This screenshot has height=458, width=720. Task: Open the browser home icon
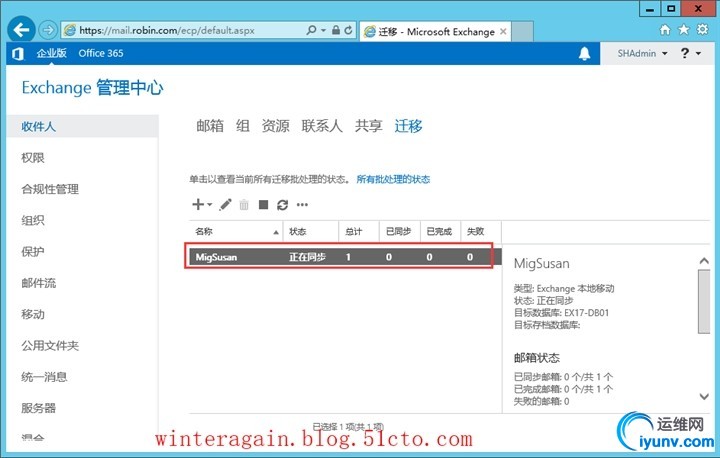665,30
